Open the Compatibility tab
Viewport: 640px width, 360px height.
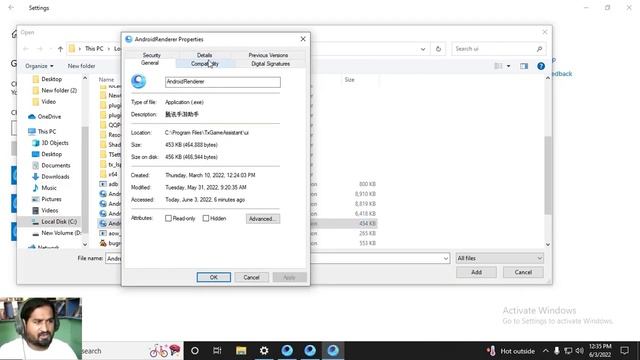click(x=205, y=64)
